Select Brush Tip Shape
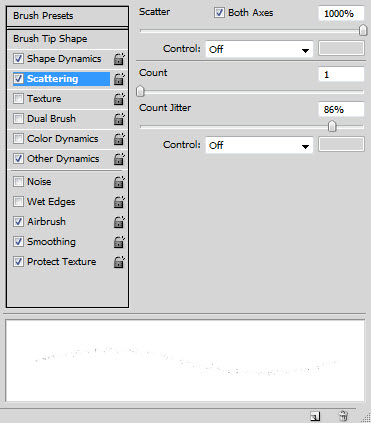Viewport: 371px width, 423px height. click(67, 39)
